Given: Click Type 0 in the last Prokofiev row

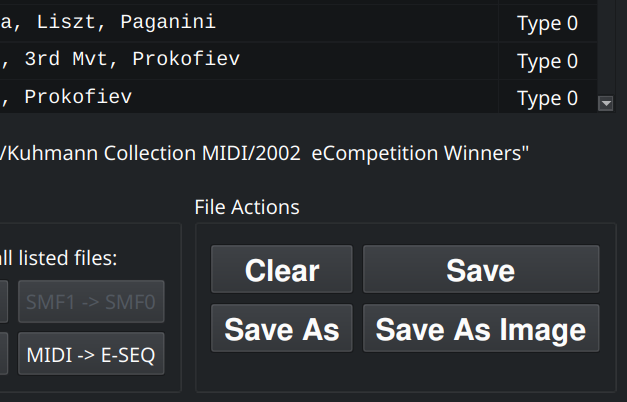Looking at the screenshot, I should pos(547,98).
